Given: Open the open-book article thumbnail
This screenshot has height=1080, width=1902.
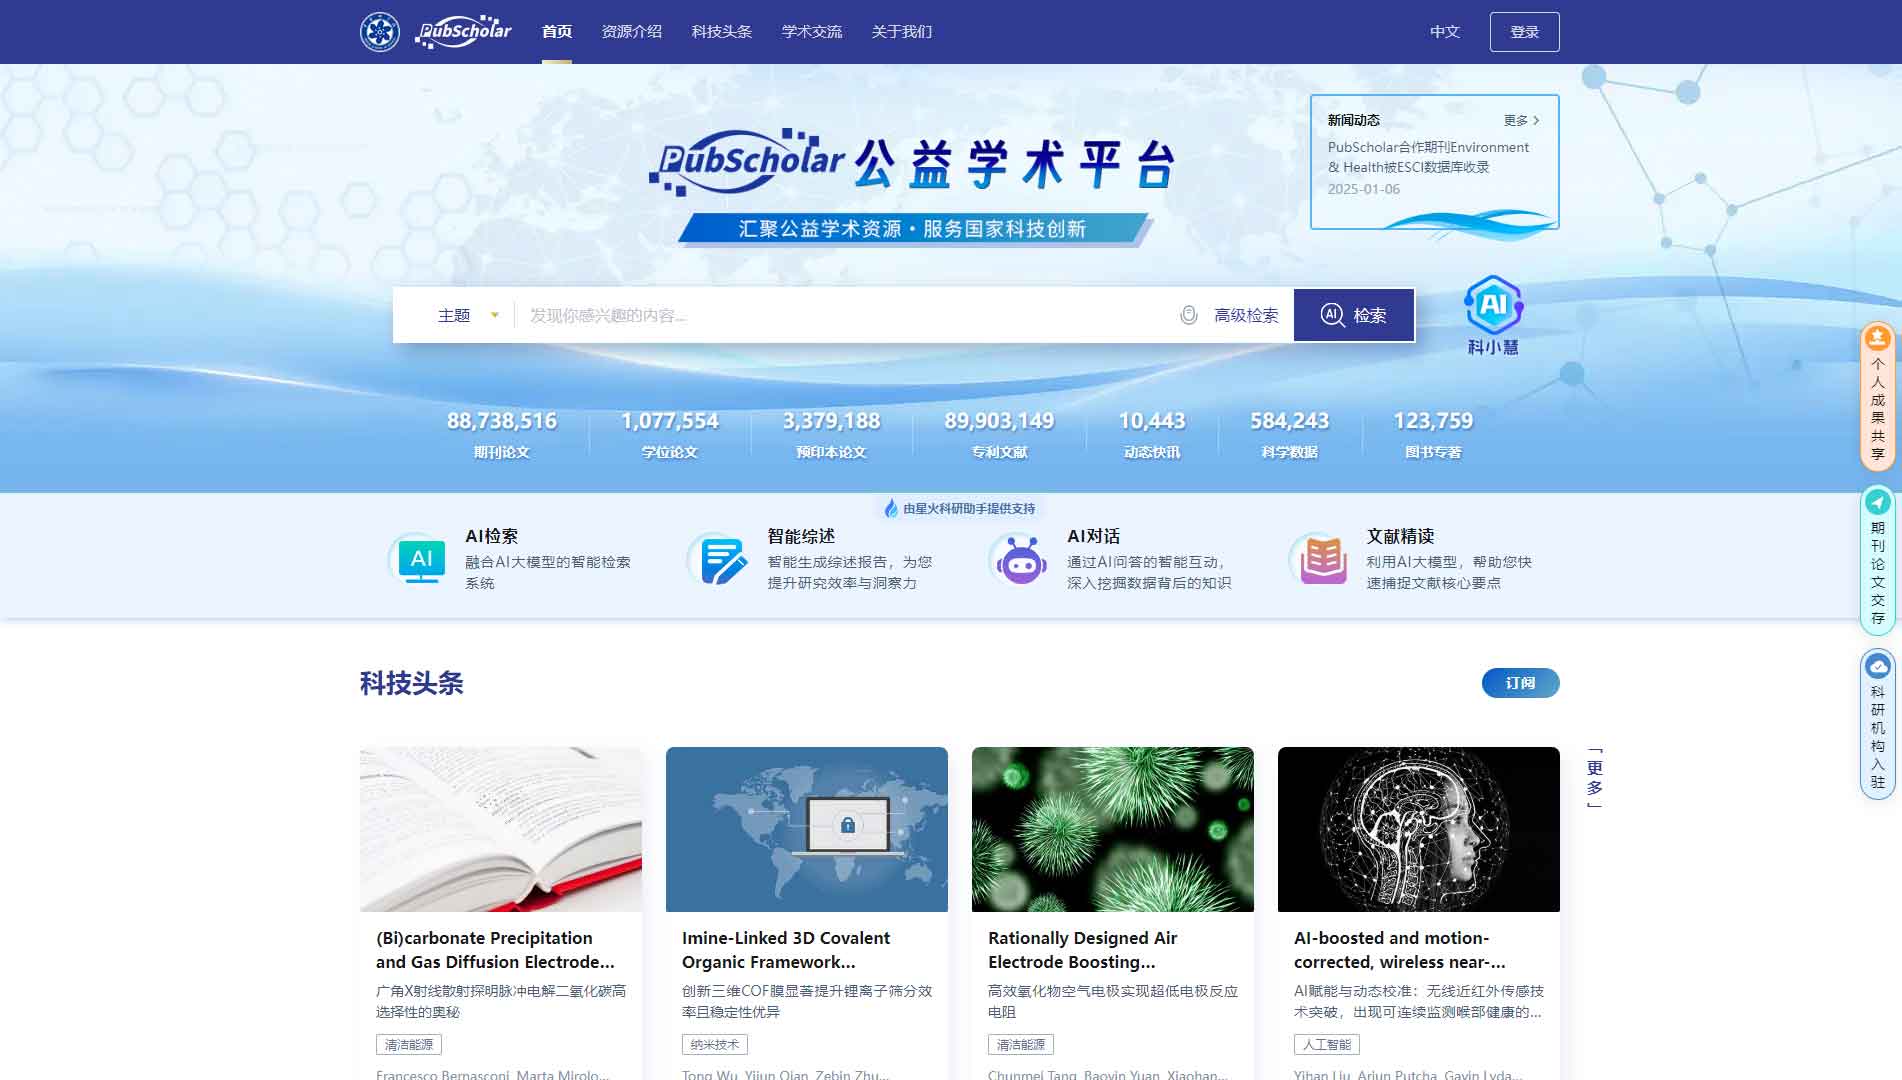Looking at the screenshot, I should (x=501, y=829).
